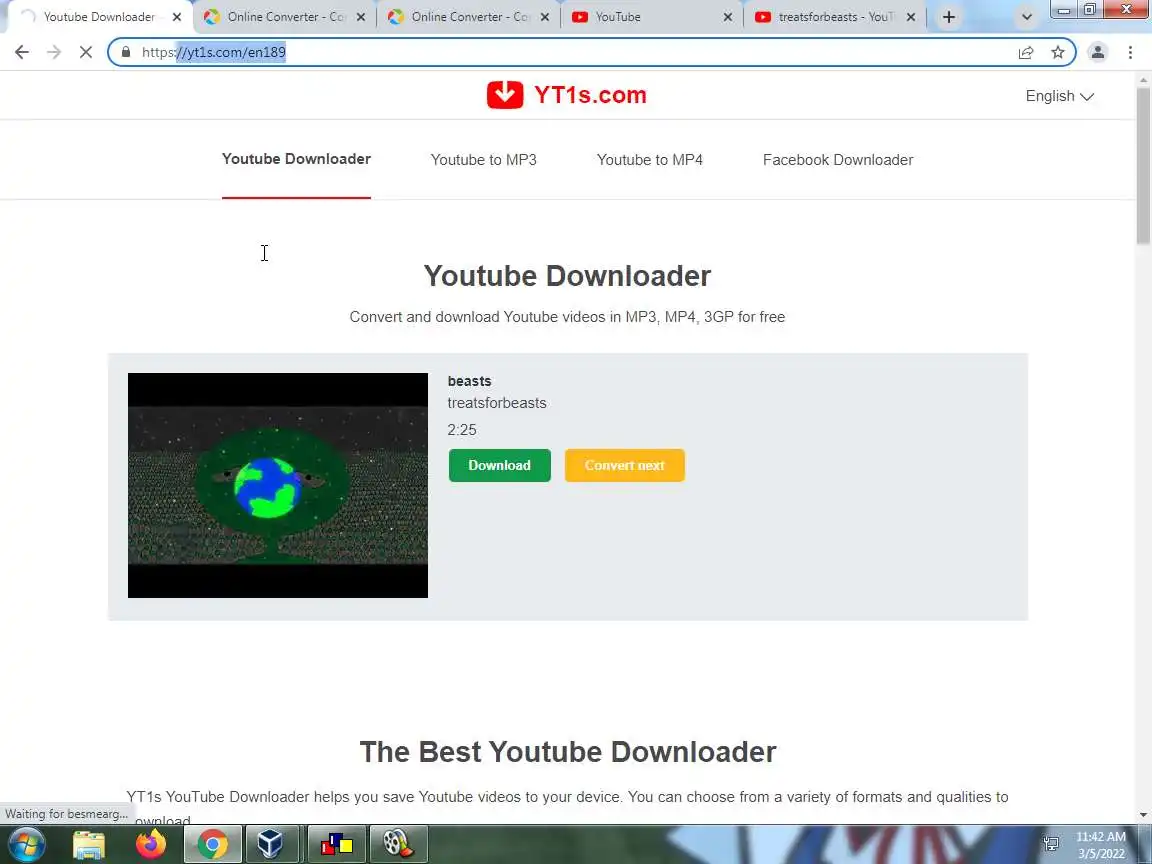Click the Chrome taskbar icon
This screenshot has width=1152, height=864.
[x=212, y=844]
